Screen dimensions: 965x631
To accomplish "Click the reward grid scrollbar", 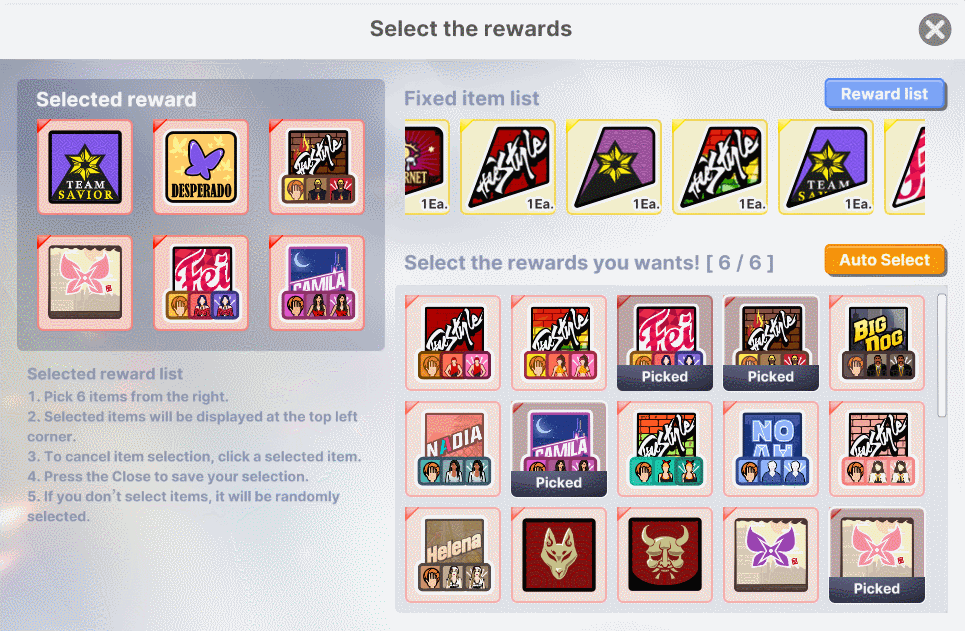I will pyautogui.click(x=942, y=355).
